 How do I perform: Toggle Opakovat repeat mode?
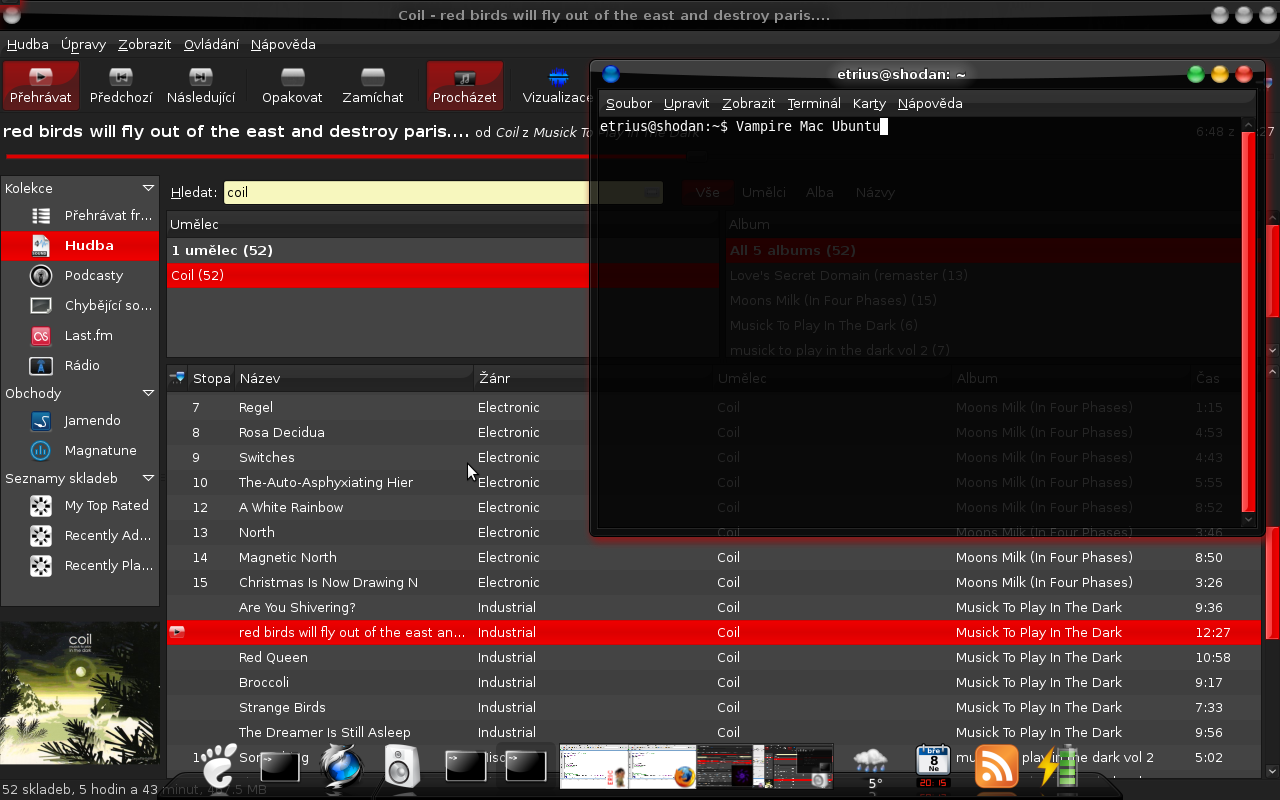[292, 85]
